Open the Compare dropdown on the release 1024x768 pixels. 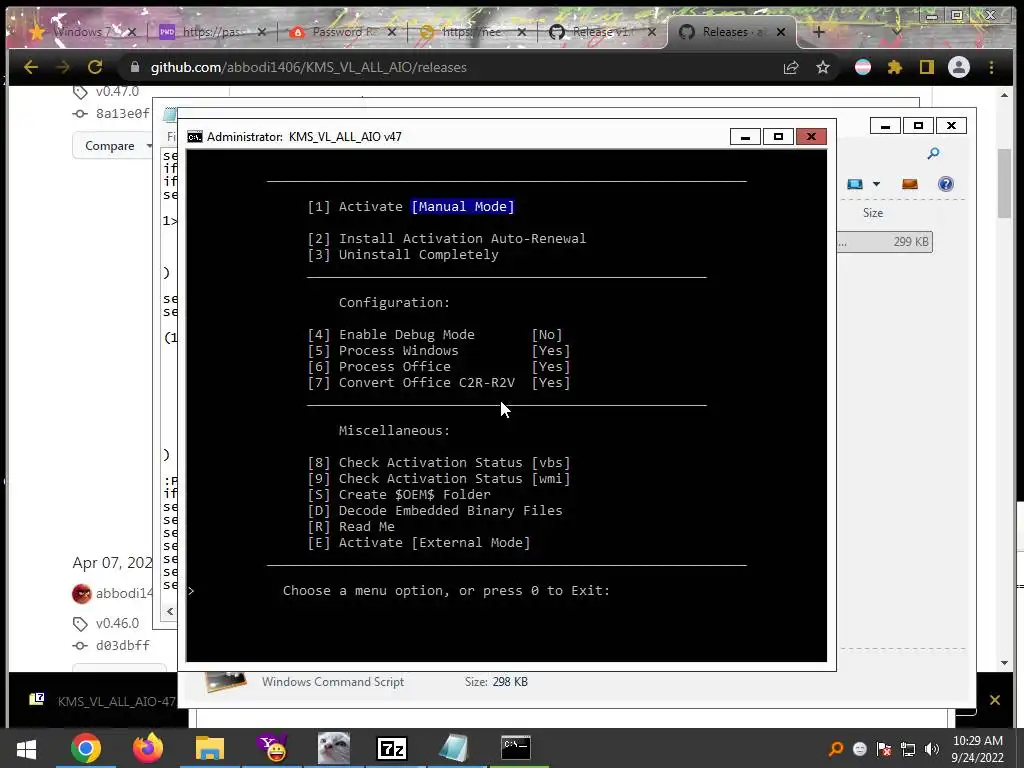point(112,146)
